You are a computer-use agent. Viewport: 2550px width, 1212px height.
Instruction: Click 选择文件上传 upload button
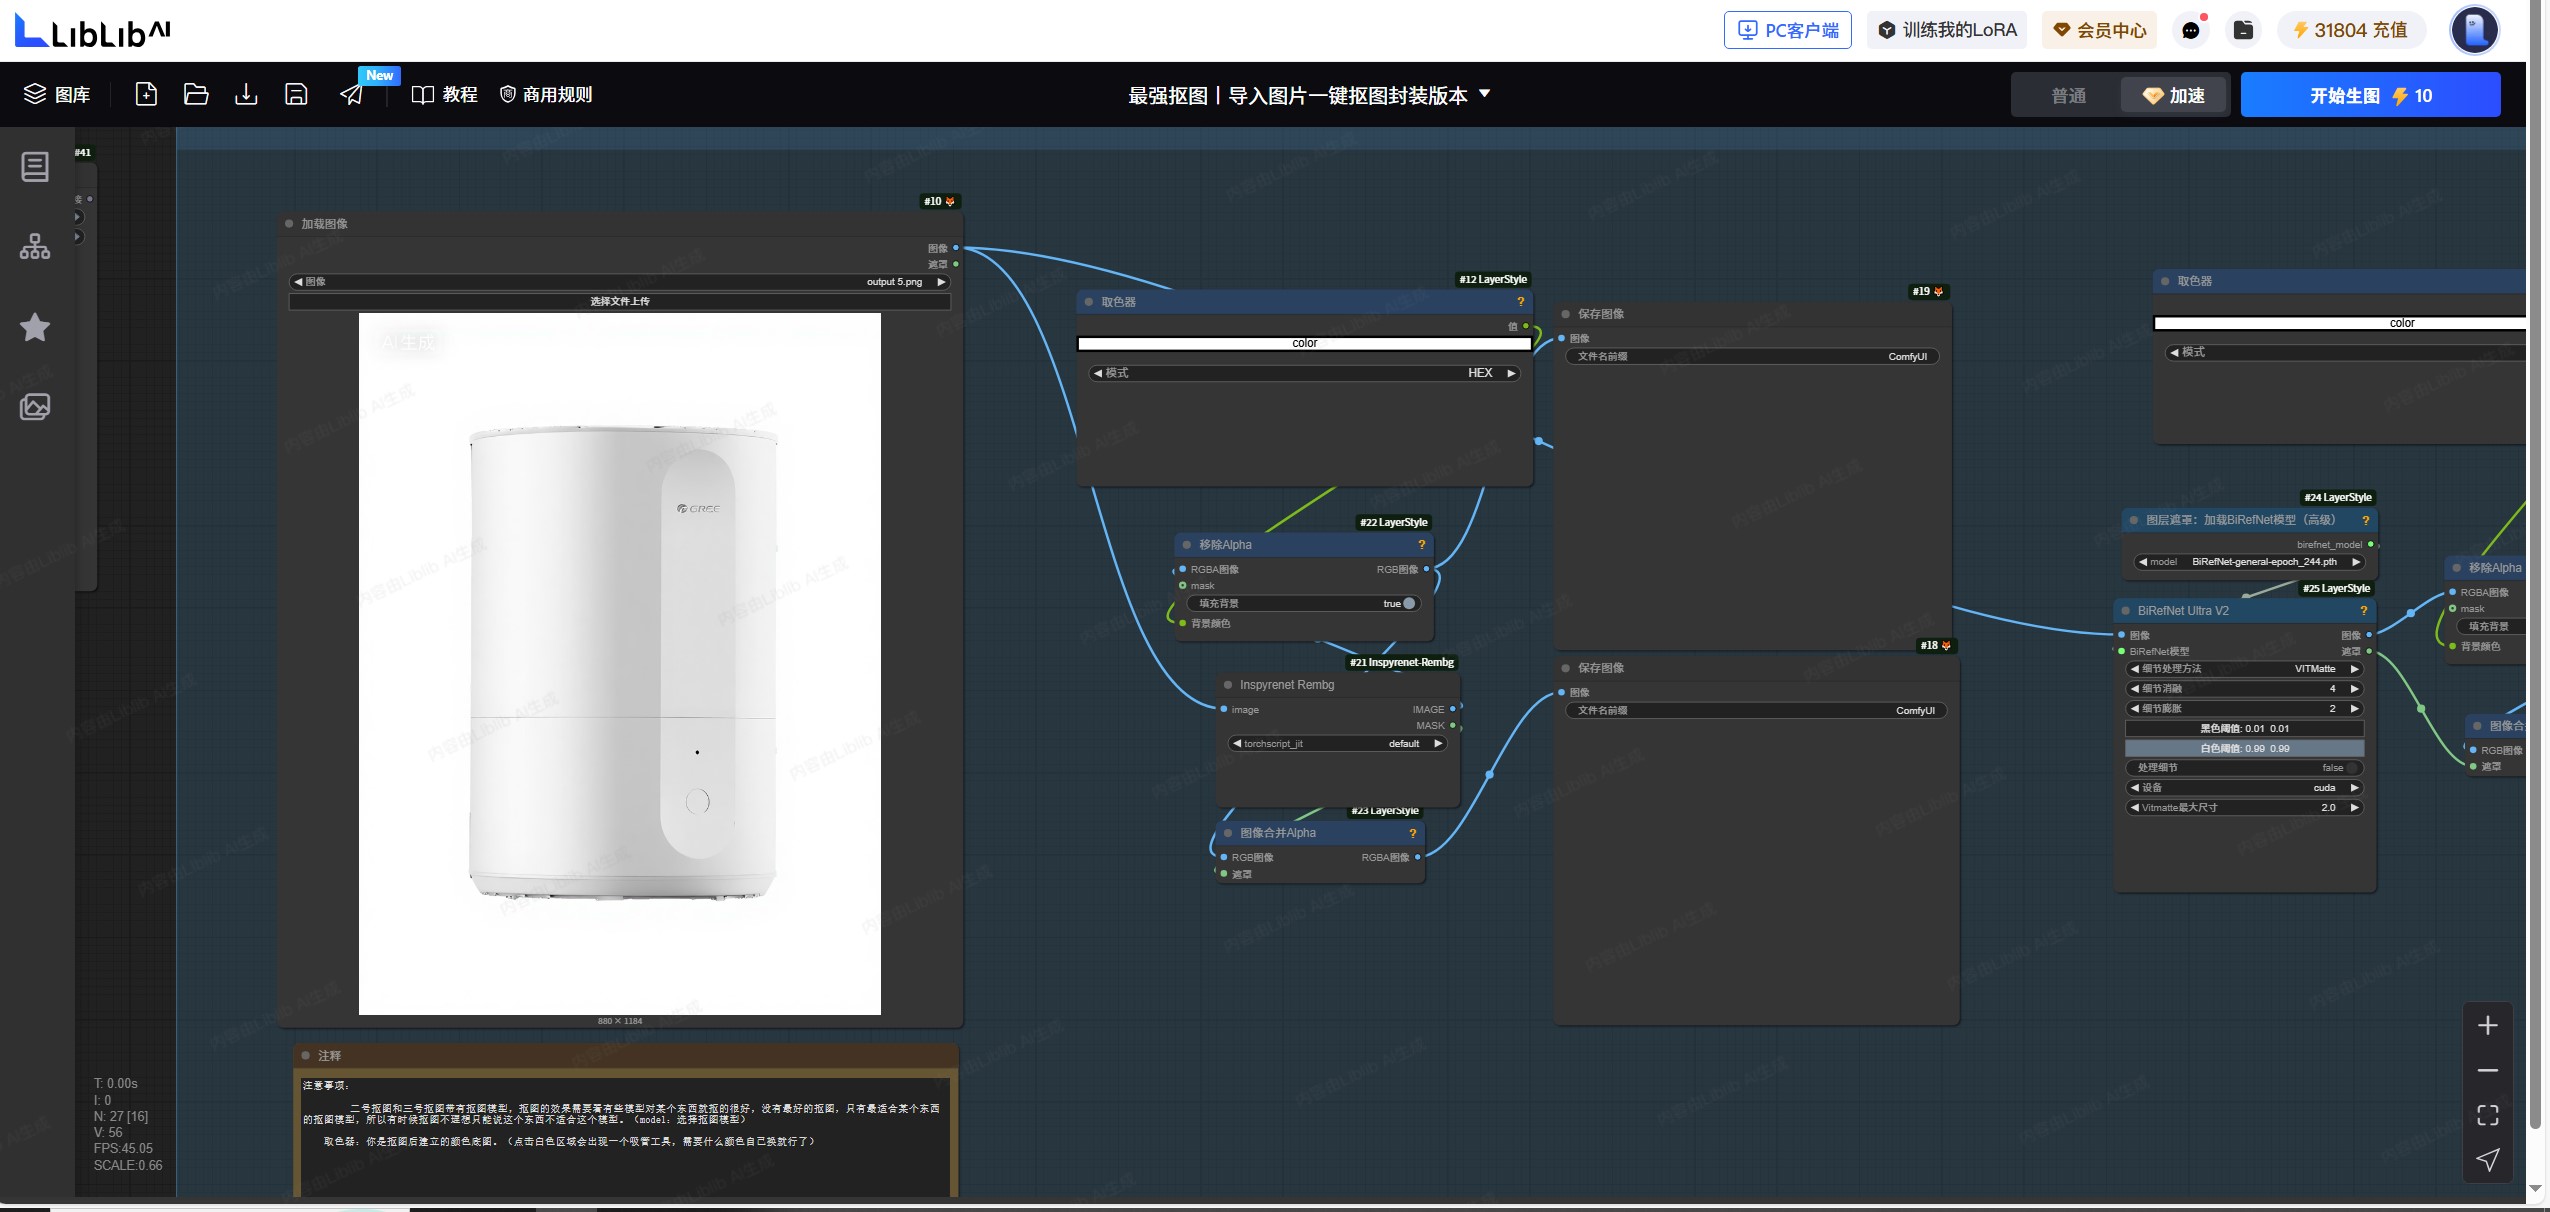point(619,301)
